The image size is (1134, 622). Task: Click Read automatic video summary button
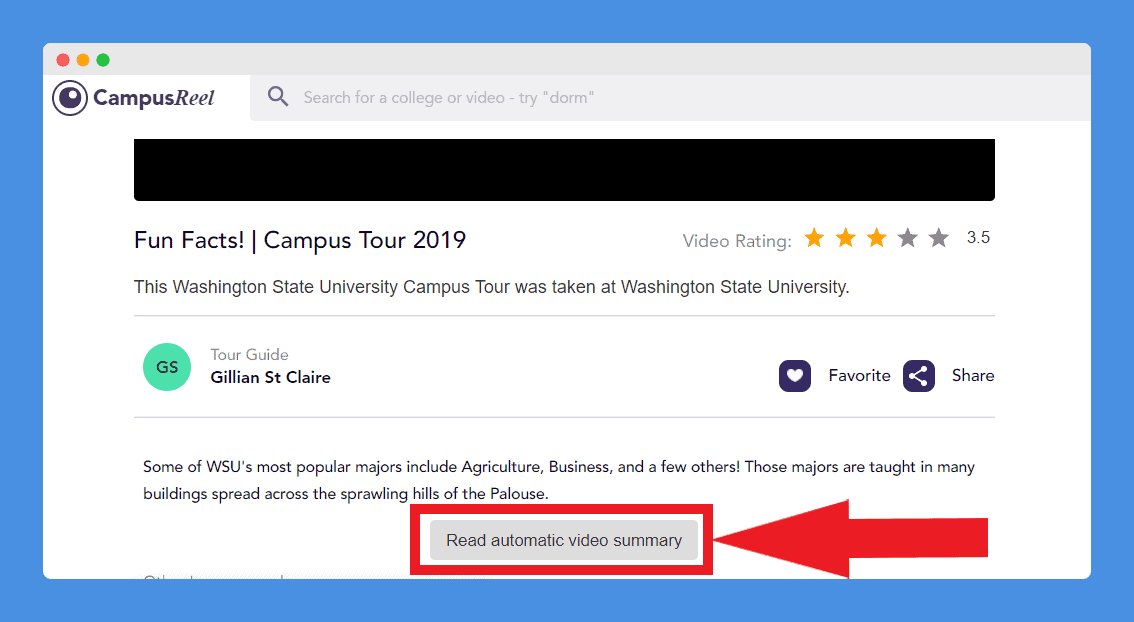[x=564, y=540]
